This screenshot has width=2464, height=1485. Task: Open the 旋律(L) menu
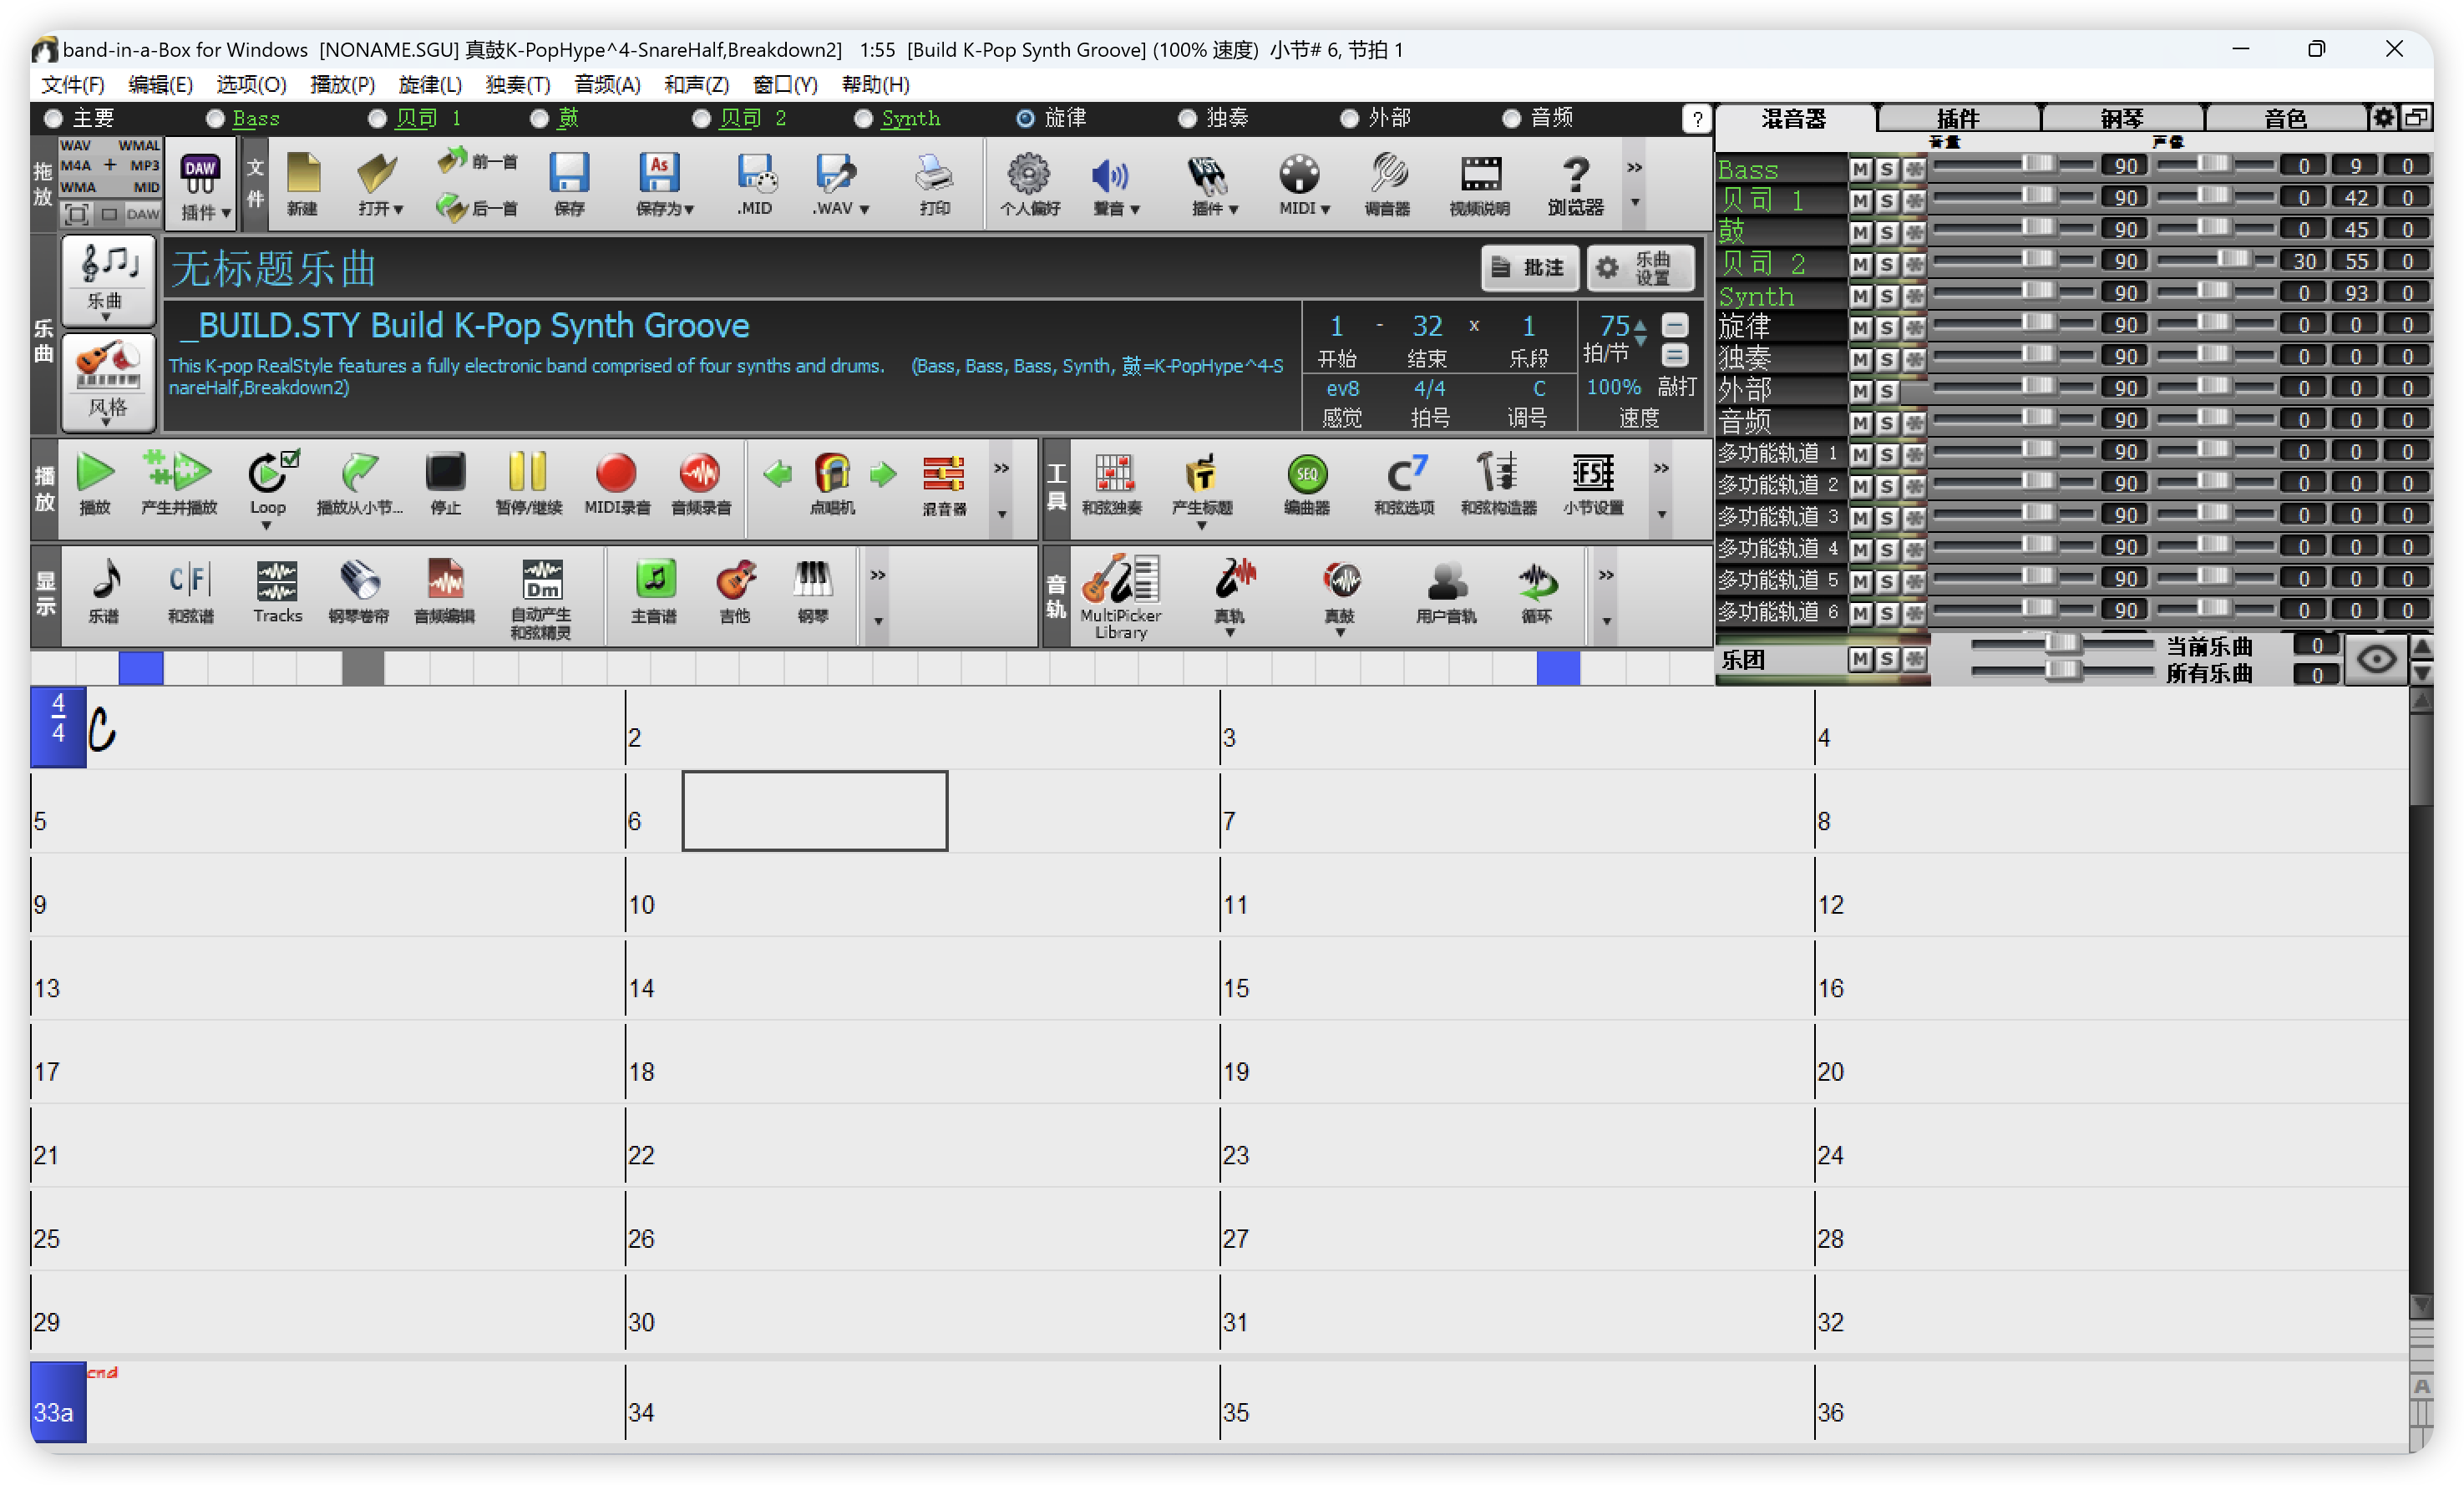click(x=430, y=84)
